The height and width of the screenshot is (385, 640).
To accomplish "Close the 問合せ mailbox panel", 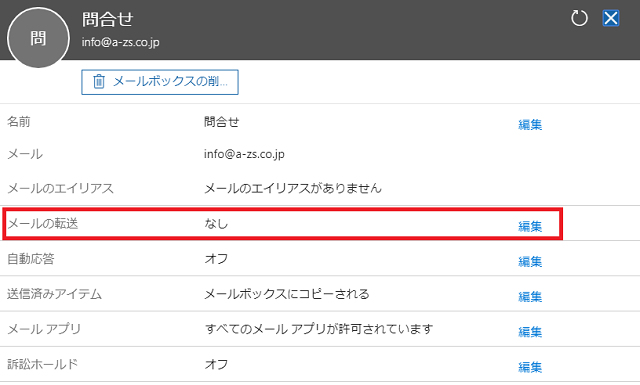I will tap(611, 18).
